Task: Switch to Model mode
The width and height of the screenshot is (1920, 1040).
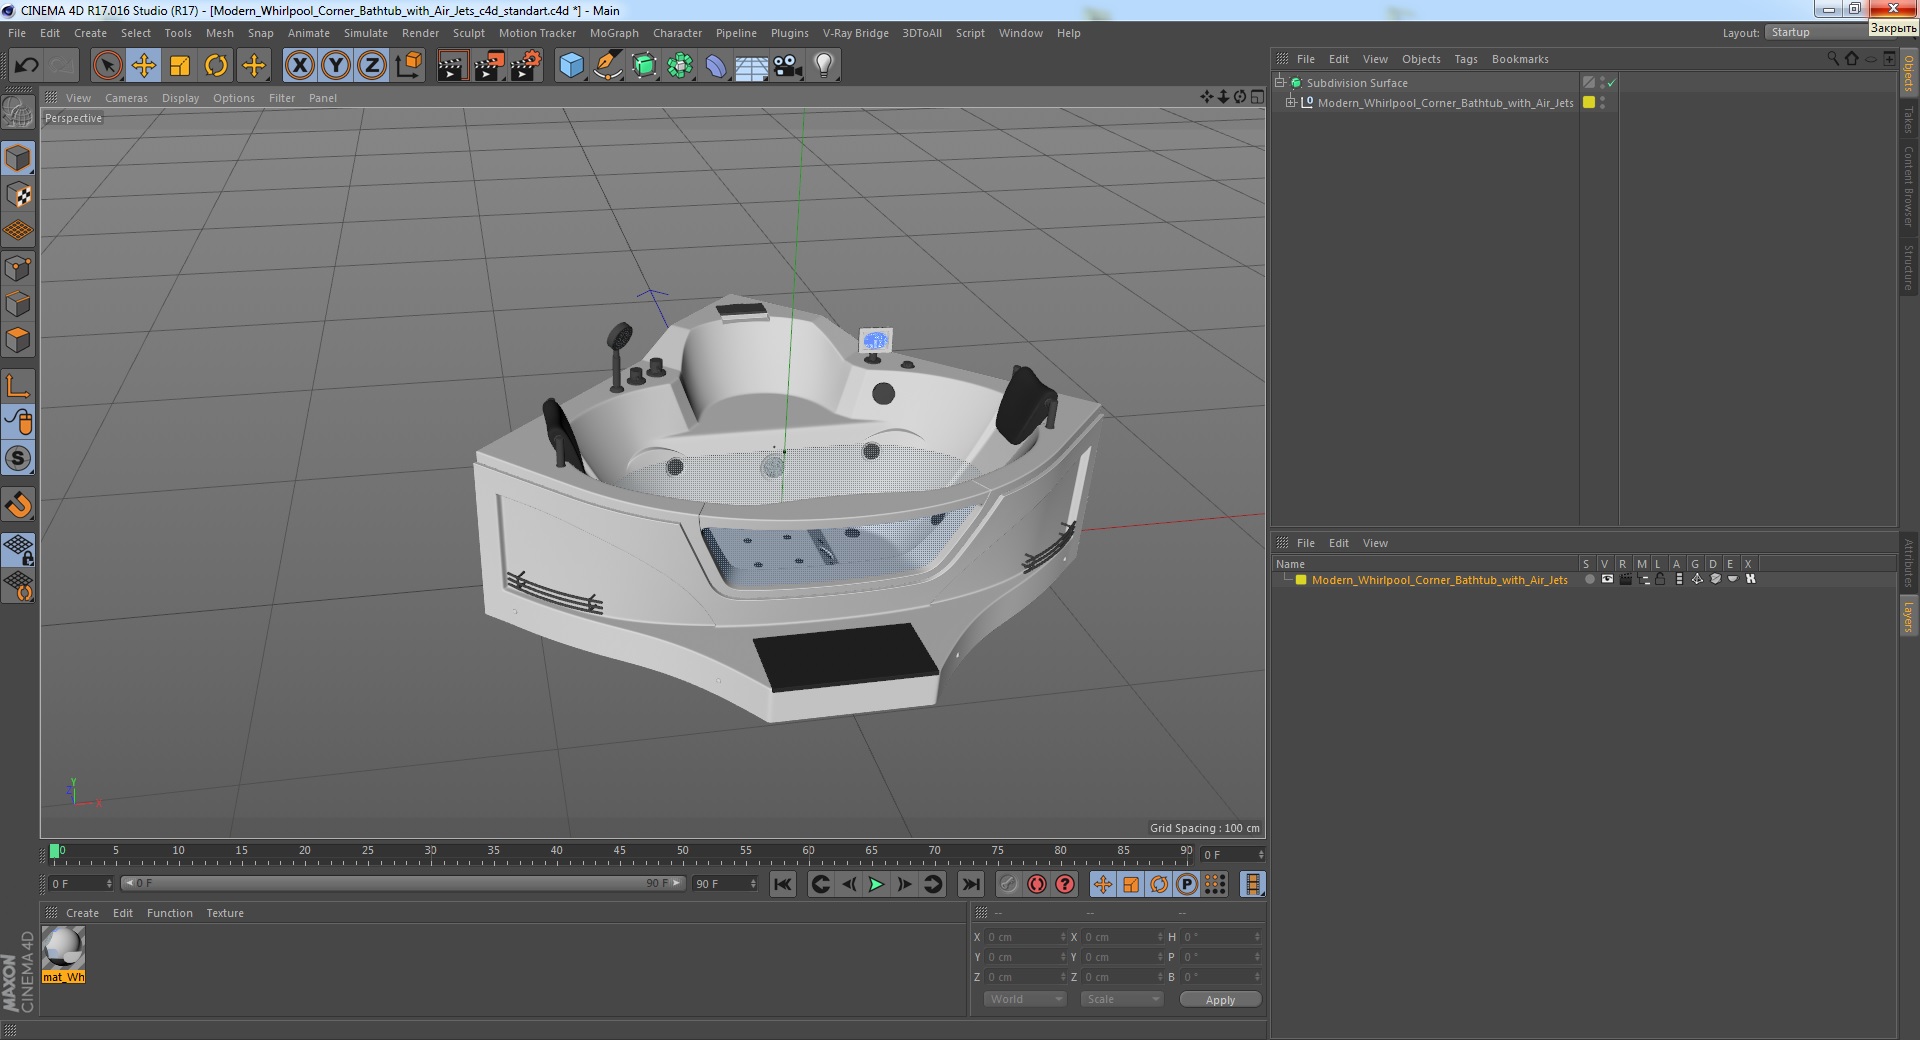Action: pos(18,158)
